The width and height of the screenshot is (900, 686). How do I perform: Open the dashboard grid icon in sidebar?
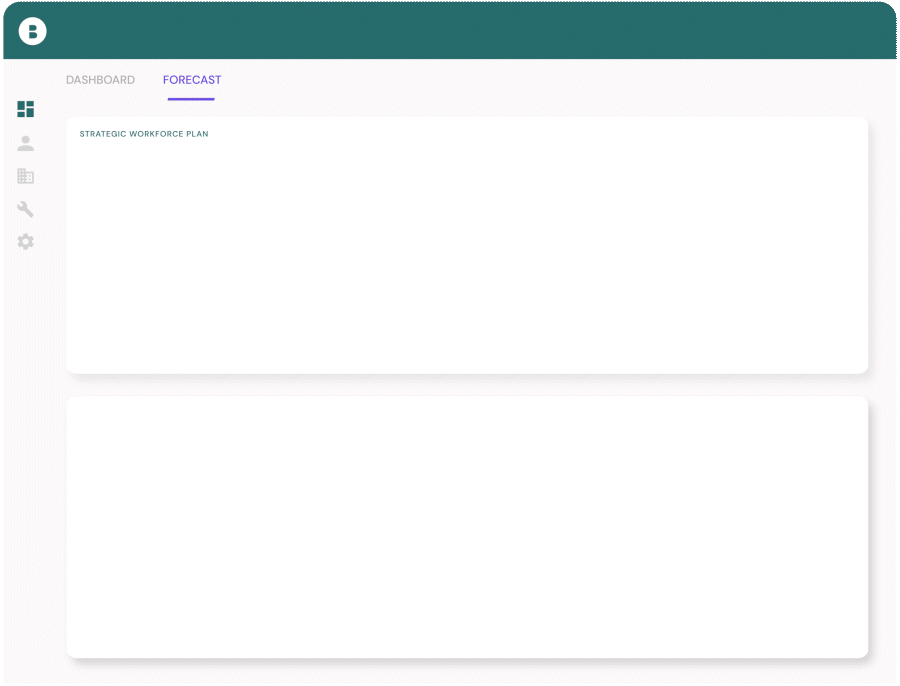pyautogui.click(x=26, y=109)
